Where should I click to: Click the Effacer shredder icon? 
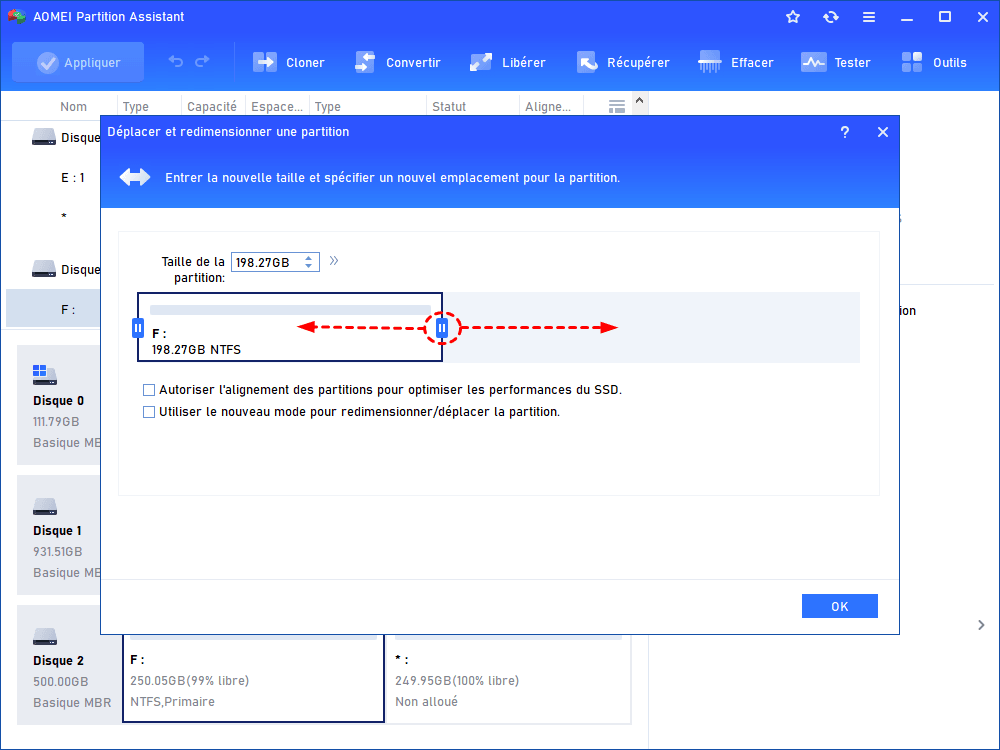pyautogui.click(x=709, y=62)
